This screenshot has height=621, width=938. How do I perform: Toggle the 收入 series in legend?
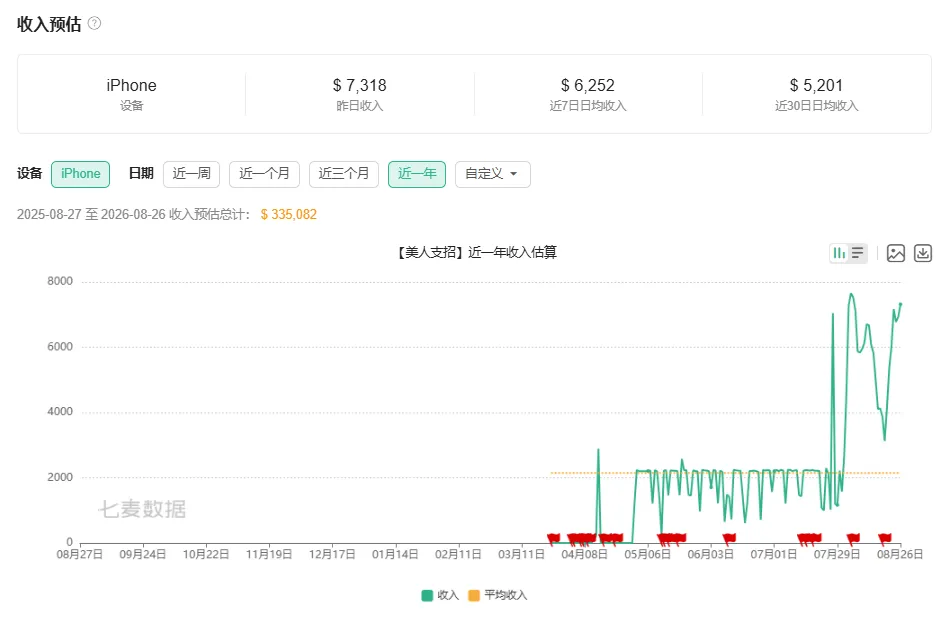[x=440, y=595]
